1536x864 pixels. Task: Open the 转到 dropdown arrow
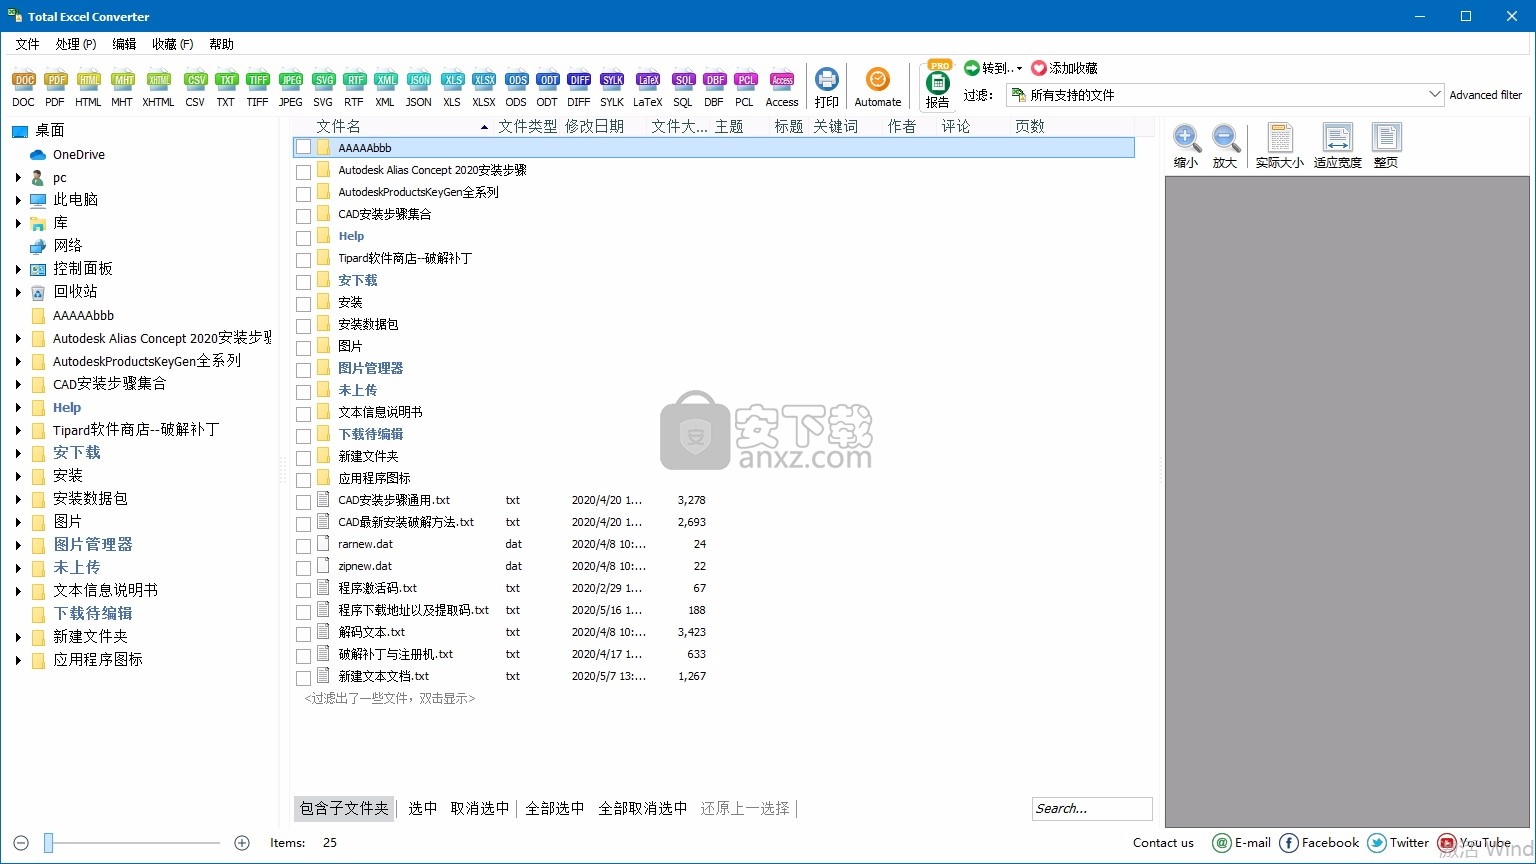(1019, 68)
